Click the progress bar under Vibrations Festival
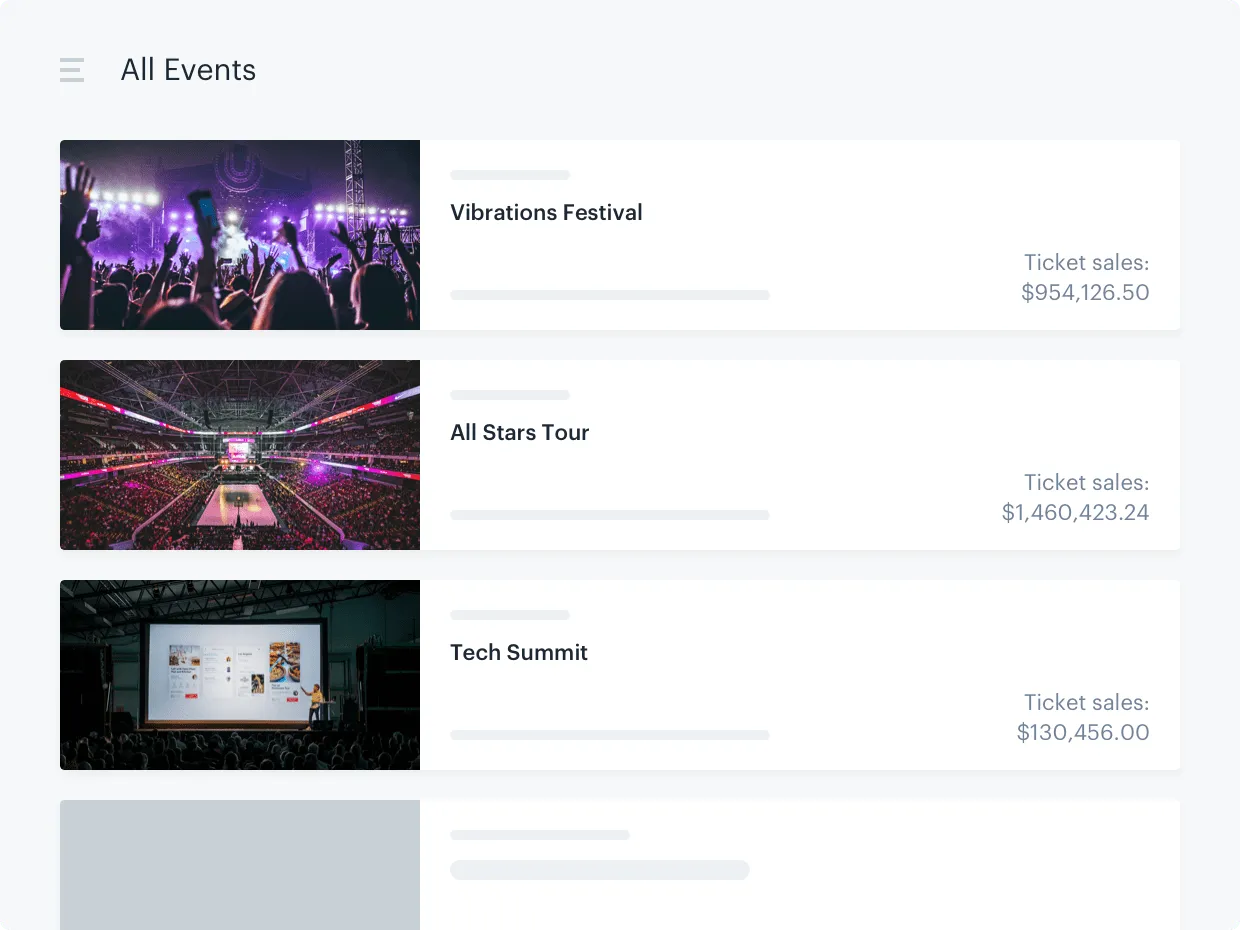 [610, 295]
